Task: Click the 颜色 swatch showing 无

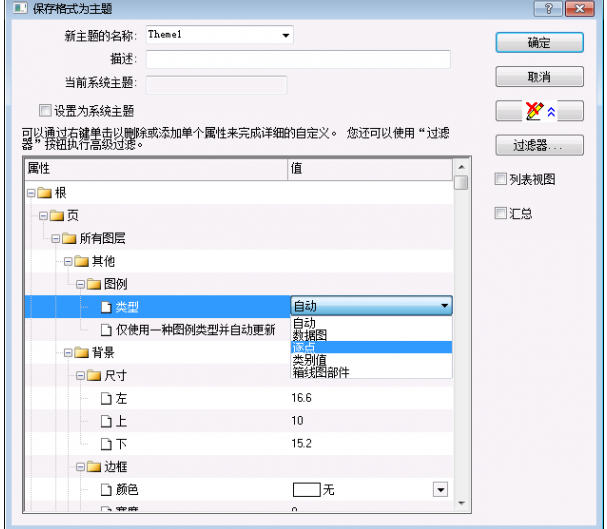Action: pos(307,490)
